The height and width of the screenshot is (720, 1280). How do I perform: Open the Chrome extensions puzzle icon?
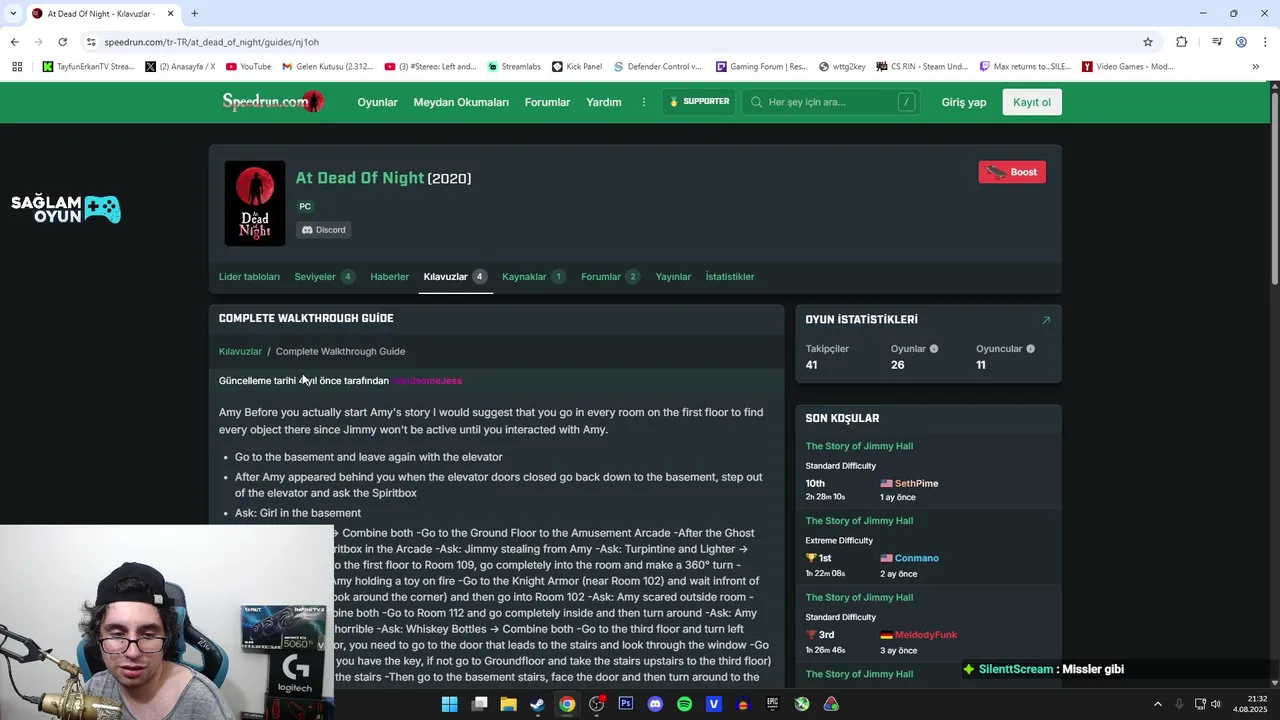click(1181, 42)
